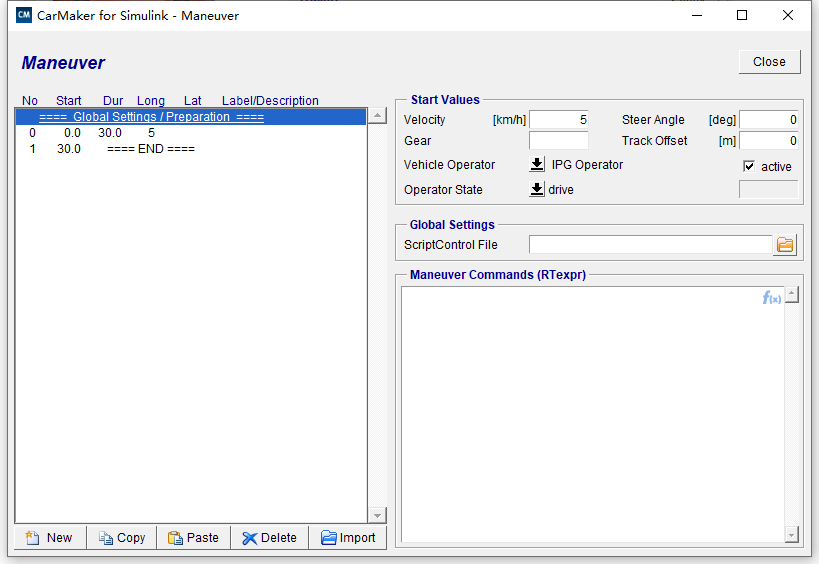Open the f(x) expression helper icon
Image resolution: width=819 pixels, height=564 pixels.
tap(771, 298)
